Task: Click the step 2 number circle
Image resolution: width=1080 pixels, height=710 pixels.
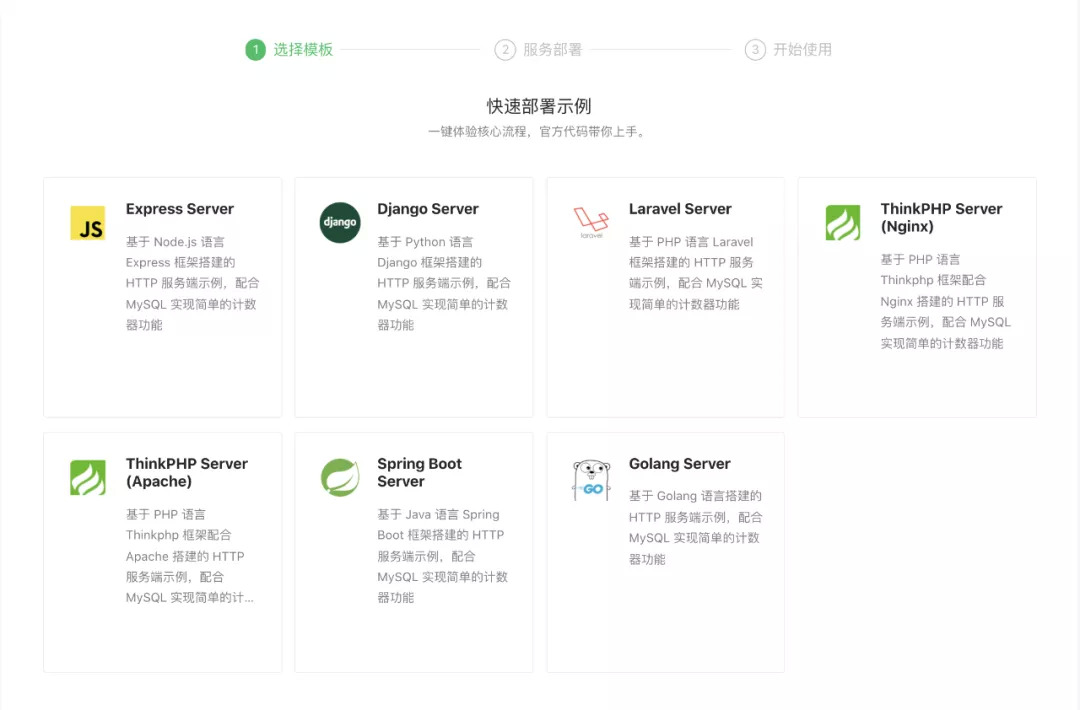Action: pyautogui.click(x=505, y=50)
